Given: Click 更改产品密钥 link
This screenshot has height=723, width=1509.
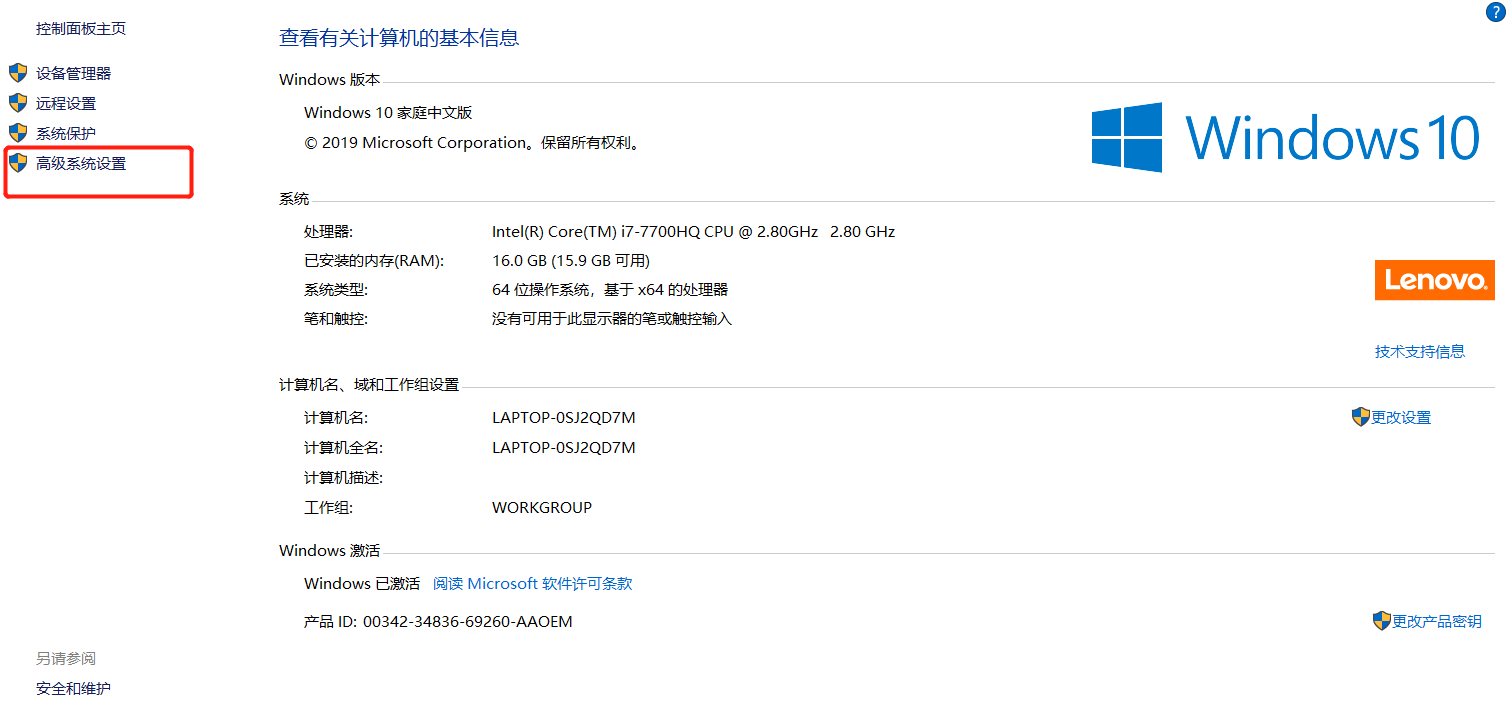Looking at the screenshot, I should point(1437,621).
